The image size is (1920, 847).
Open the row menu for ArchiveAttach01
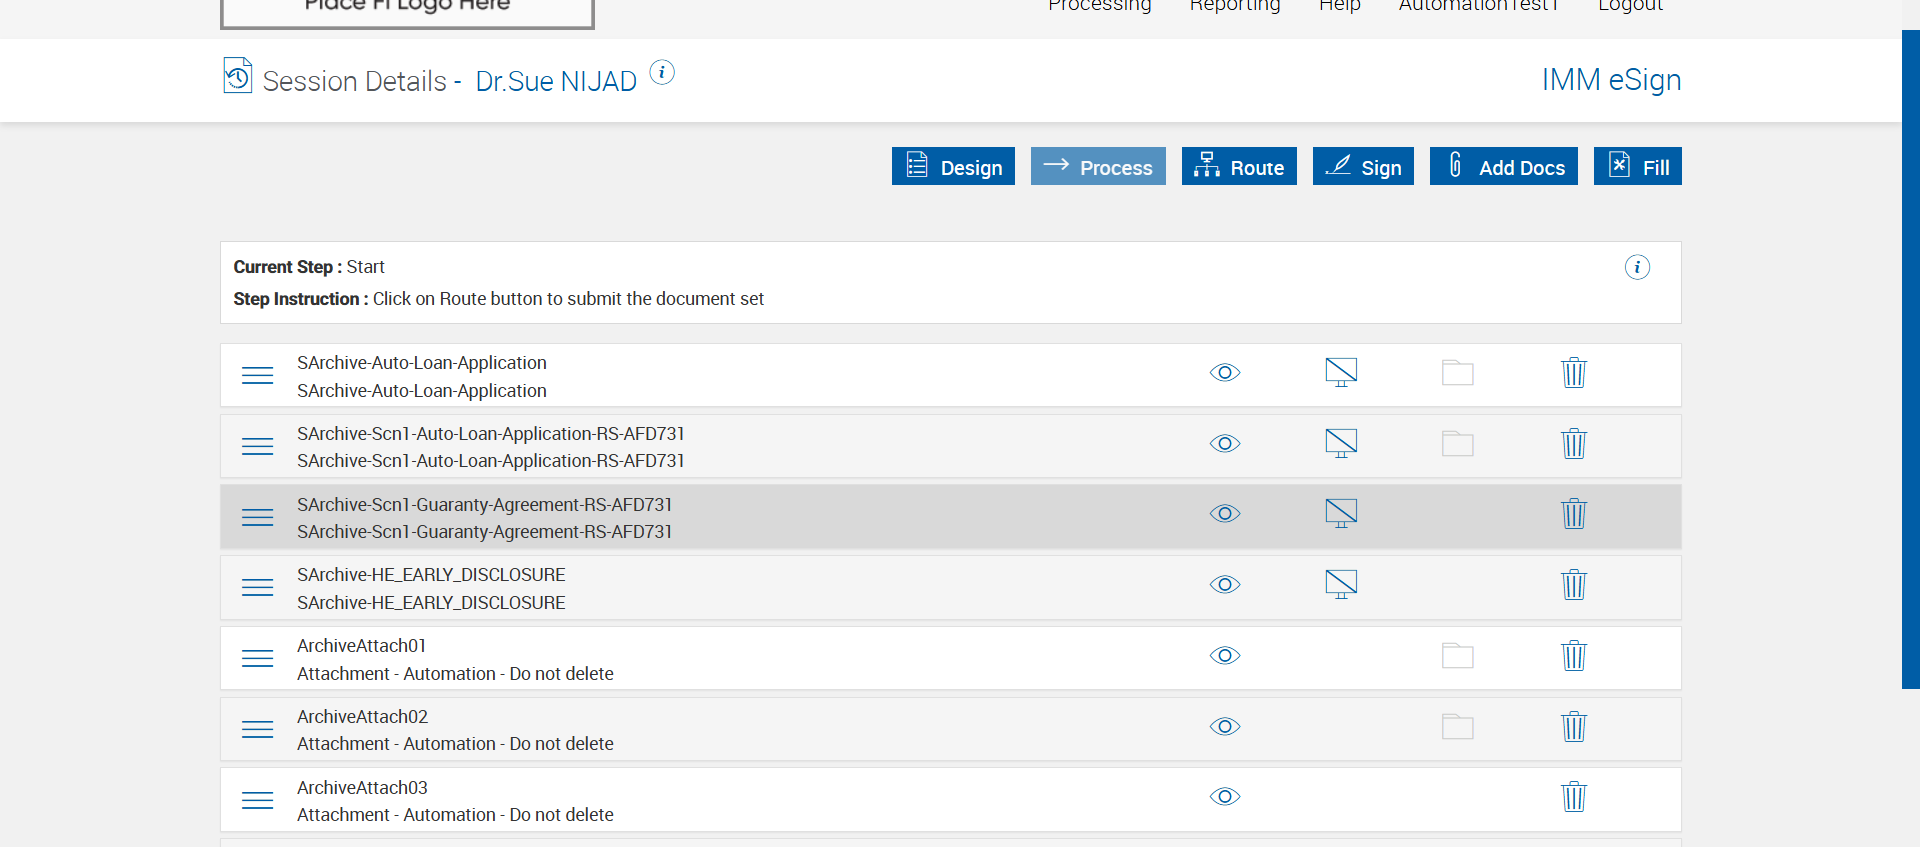click(x=257, y=658)
